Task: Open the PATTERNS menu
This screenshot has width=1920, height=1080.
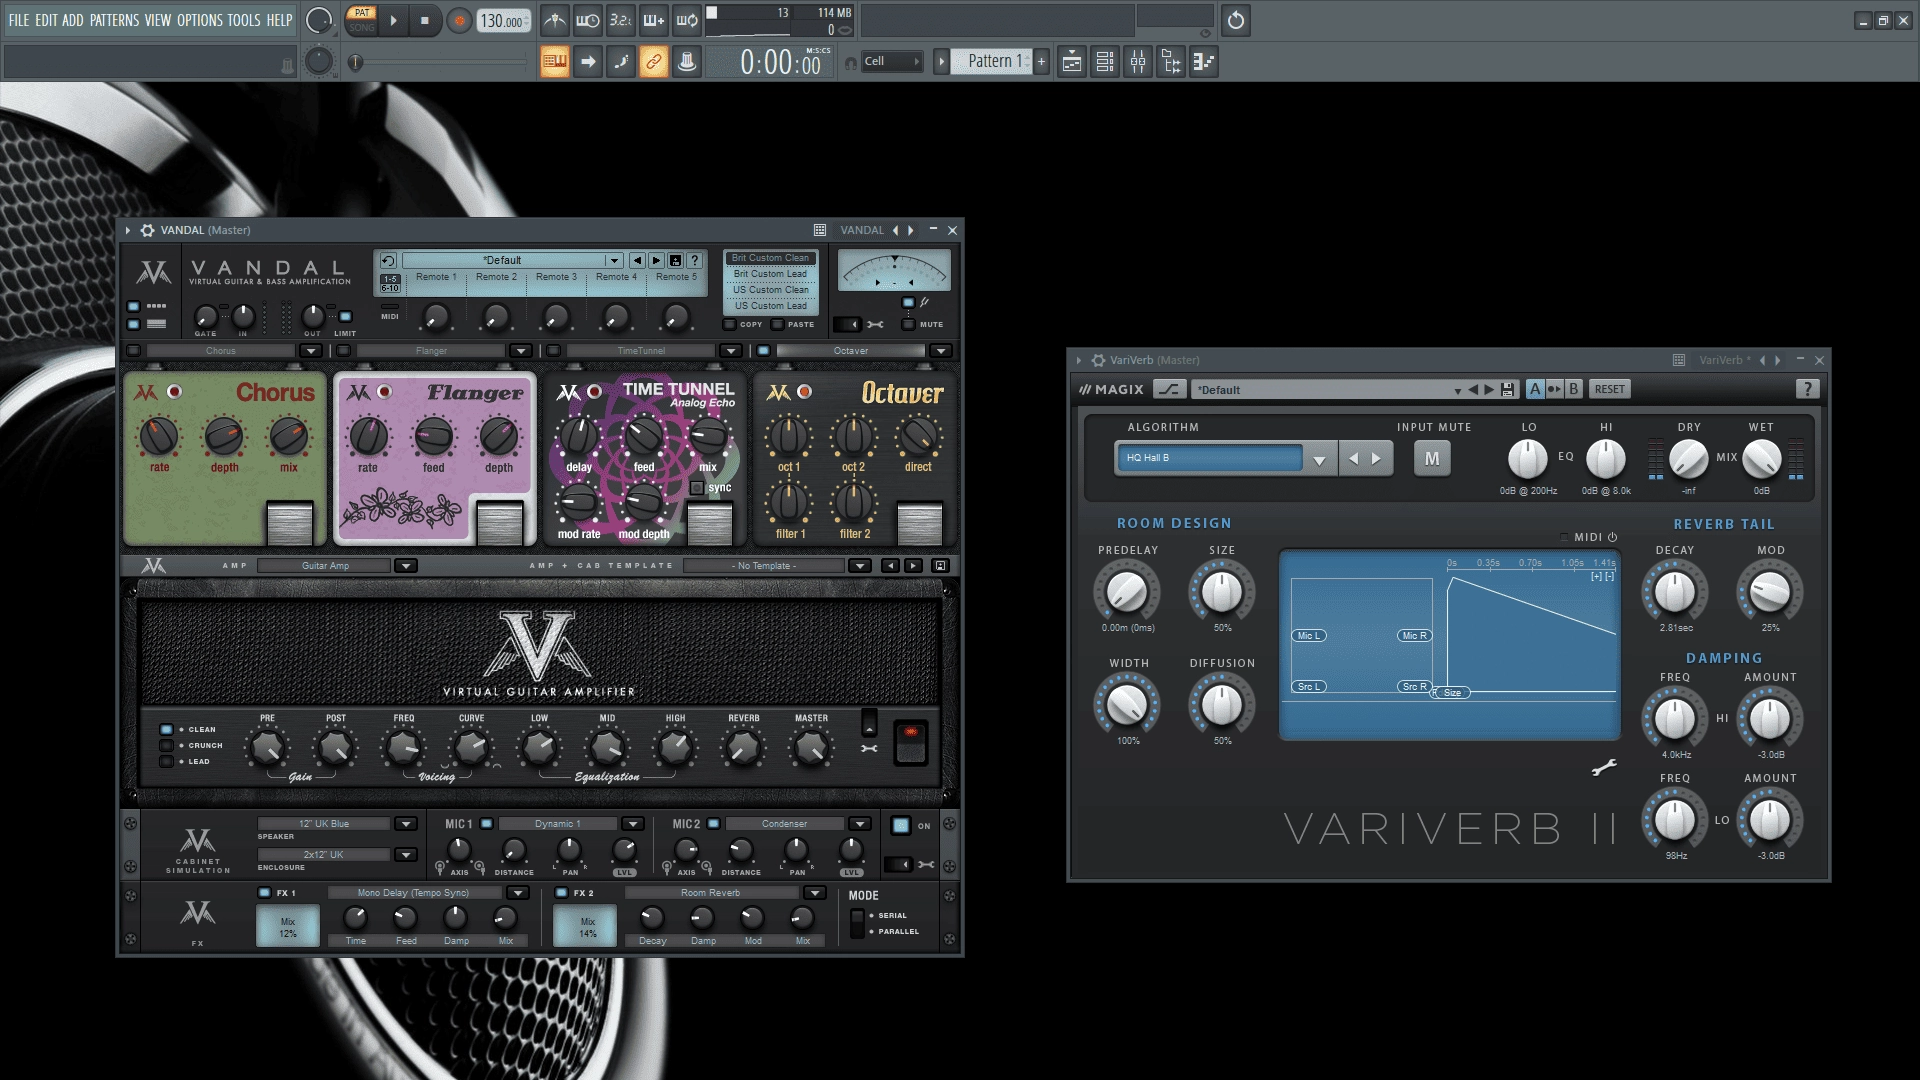Action: click(114, 20)
